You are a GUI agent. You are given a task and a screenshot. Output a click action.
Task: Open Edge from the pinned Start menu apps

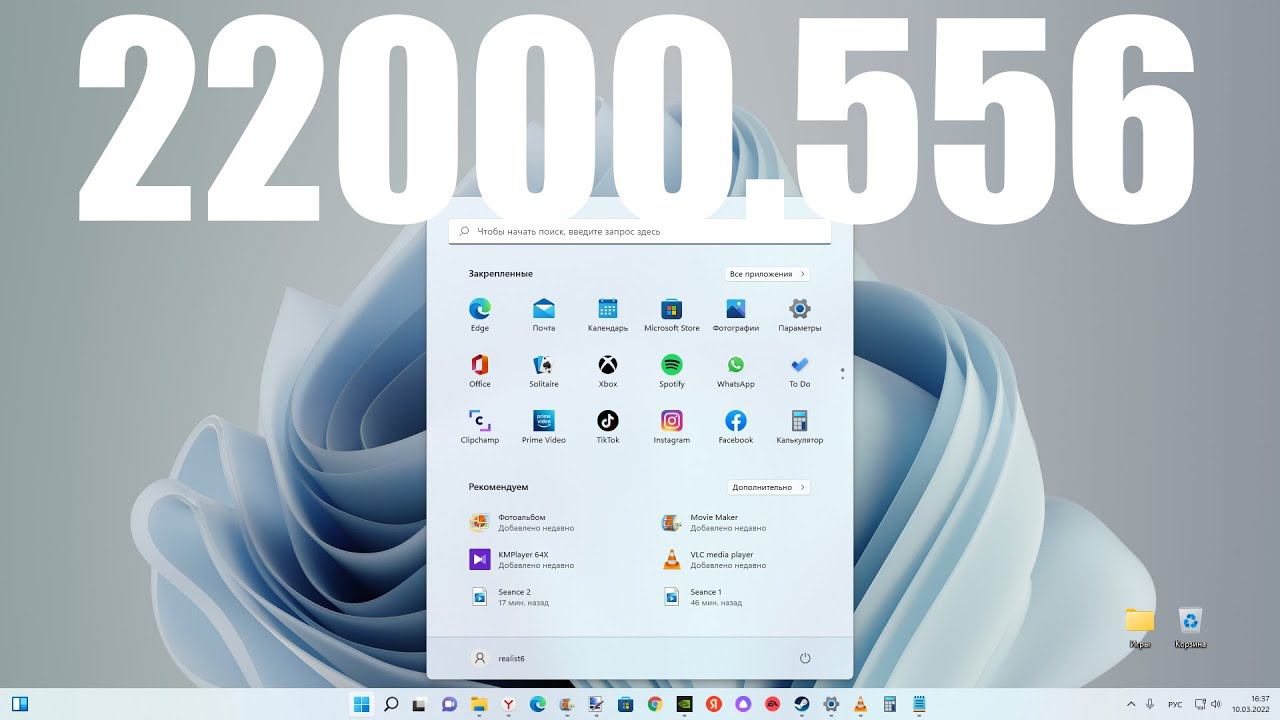pyautogui.click(x=480, y=314)
